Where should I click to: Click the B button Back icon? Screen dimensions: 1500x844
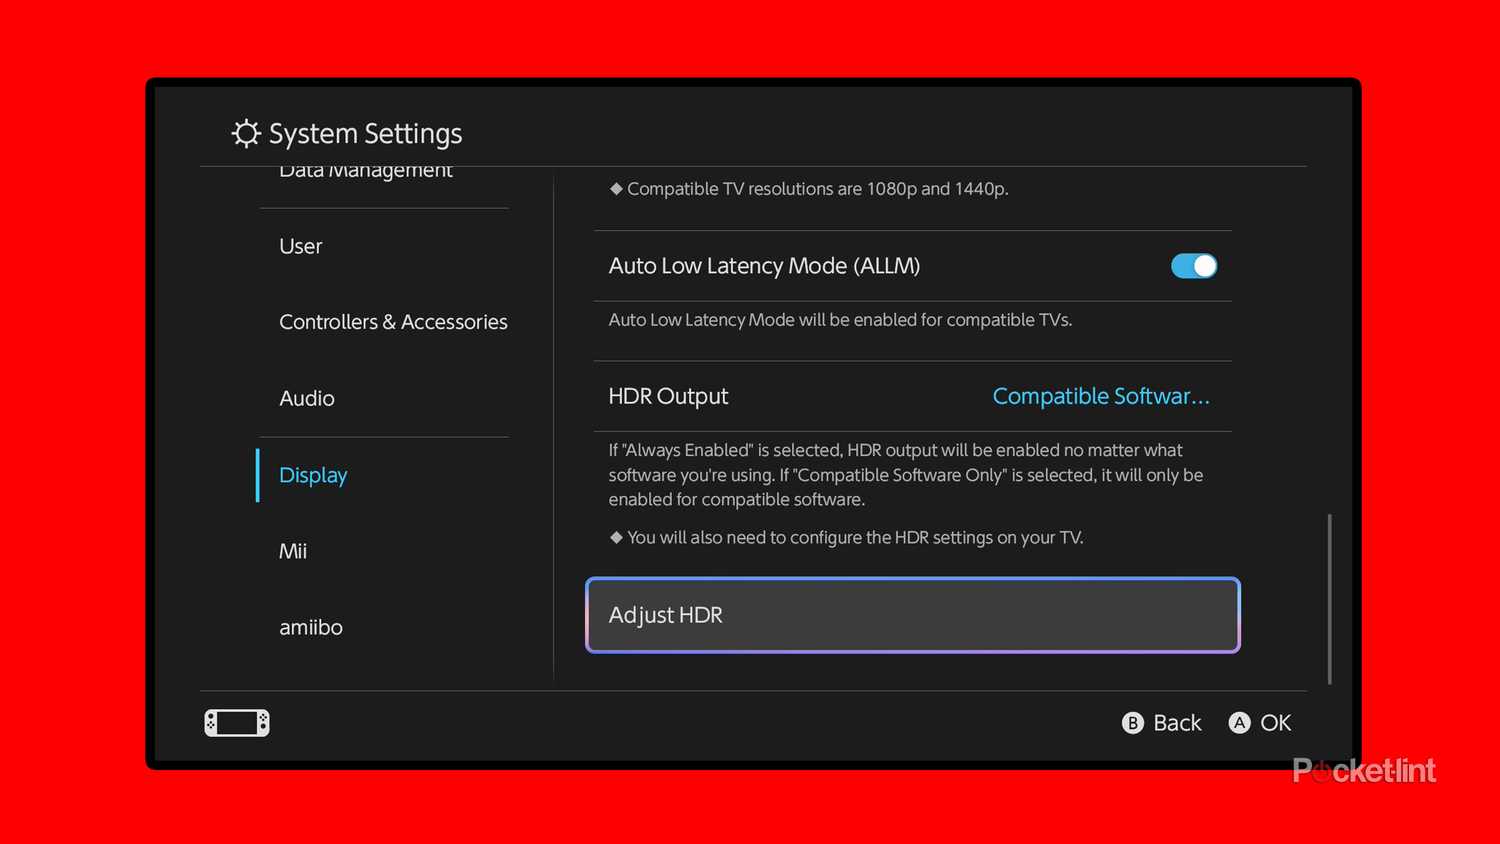click(1133, 722)
